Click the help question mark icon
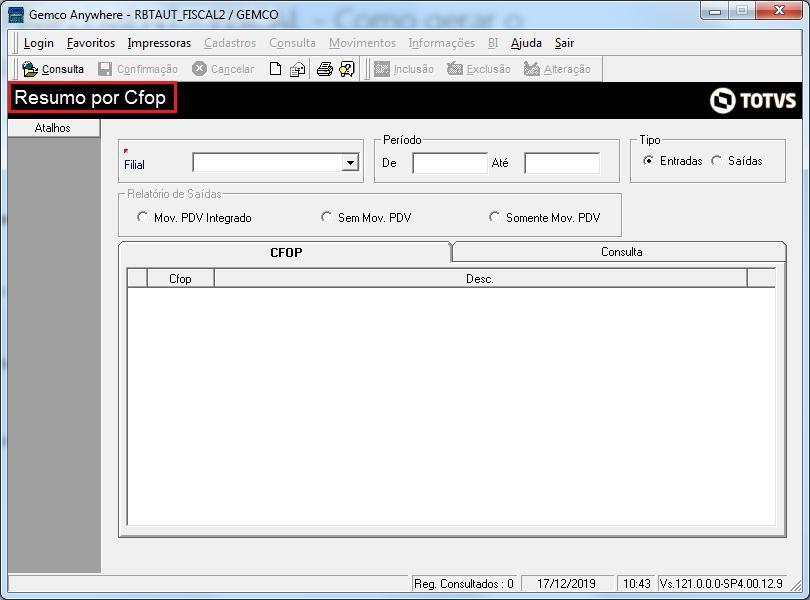This screenshot has width=810, height=600. click(347, 69)
